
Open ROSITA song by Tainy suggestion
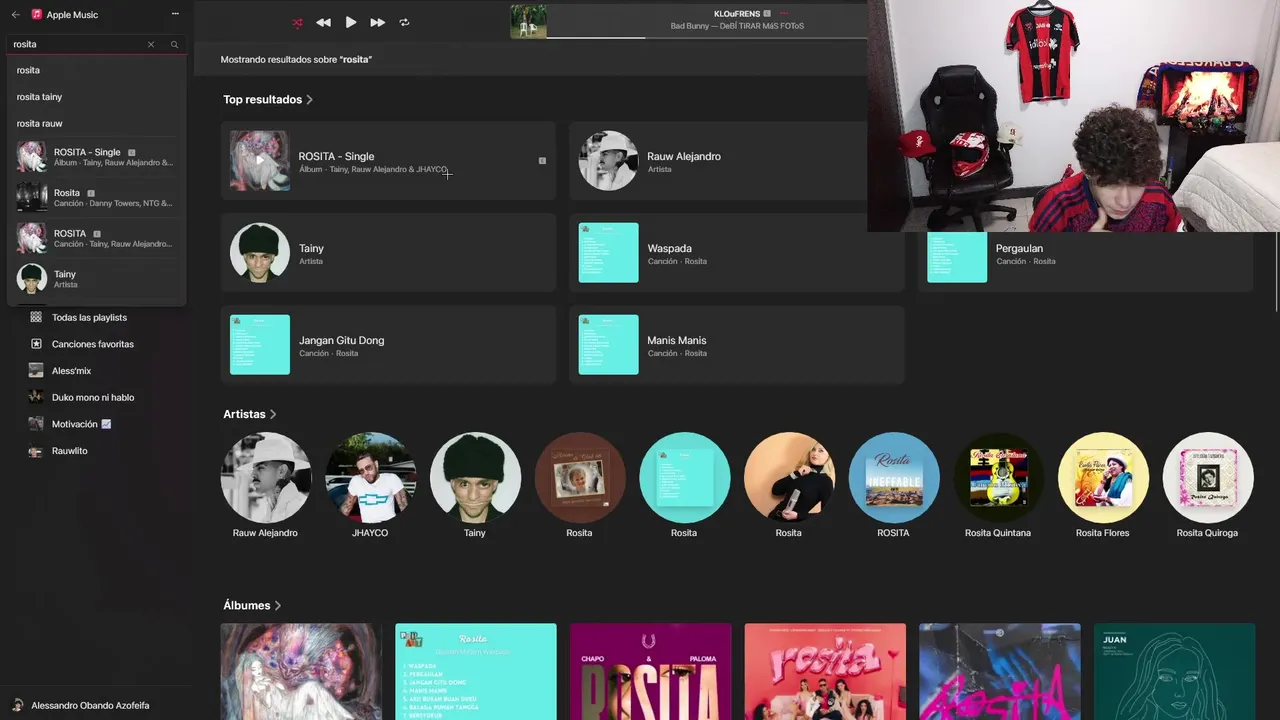click(x=96, y=238)
